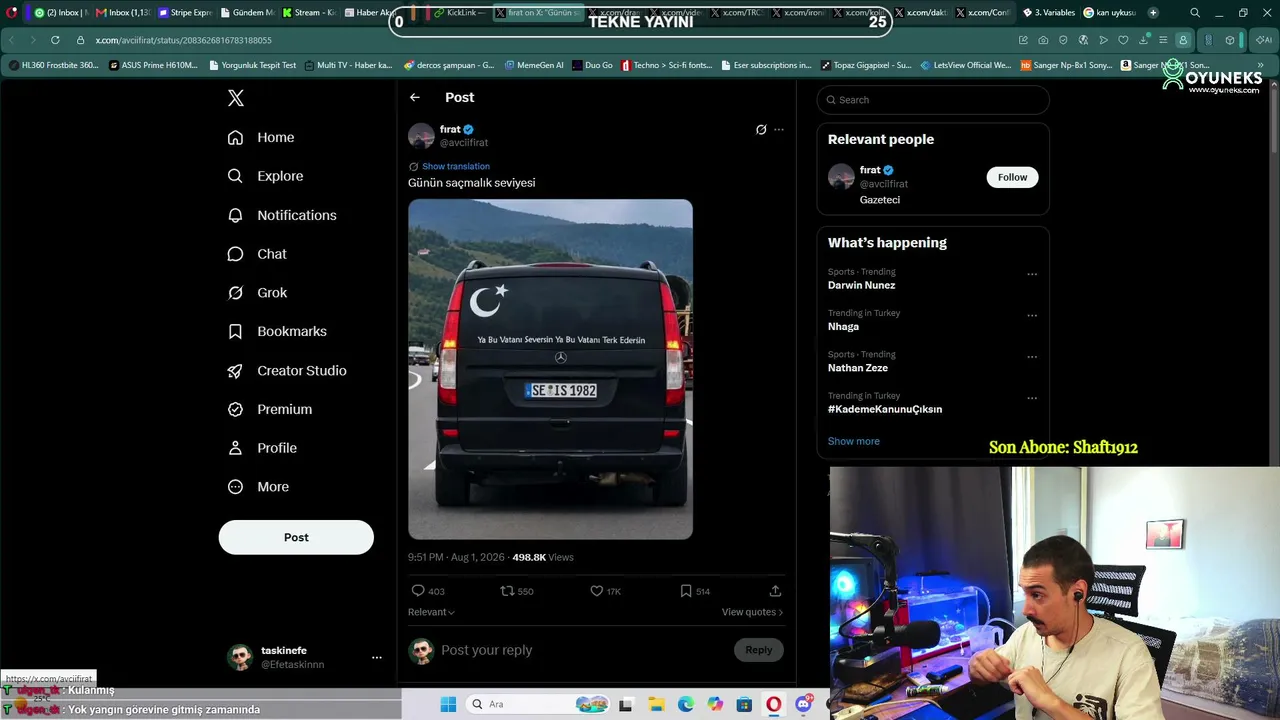The image size is (1280, 720).
Task: Open Explore from the sidebar
Action: [x=265, y=176]
